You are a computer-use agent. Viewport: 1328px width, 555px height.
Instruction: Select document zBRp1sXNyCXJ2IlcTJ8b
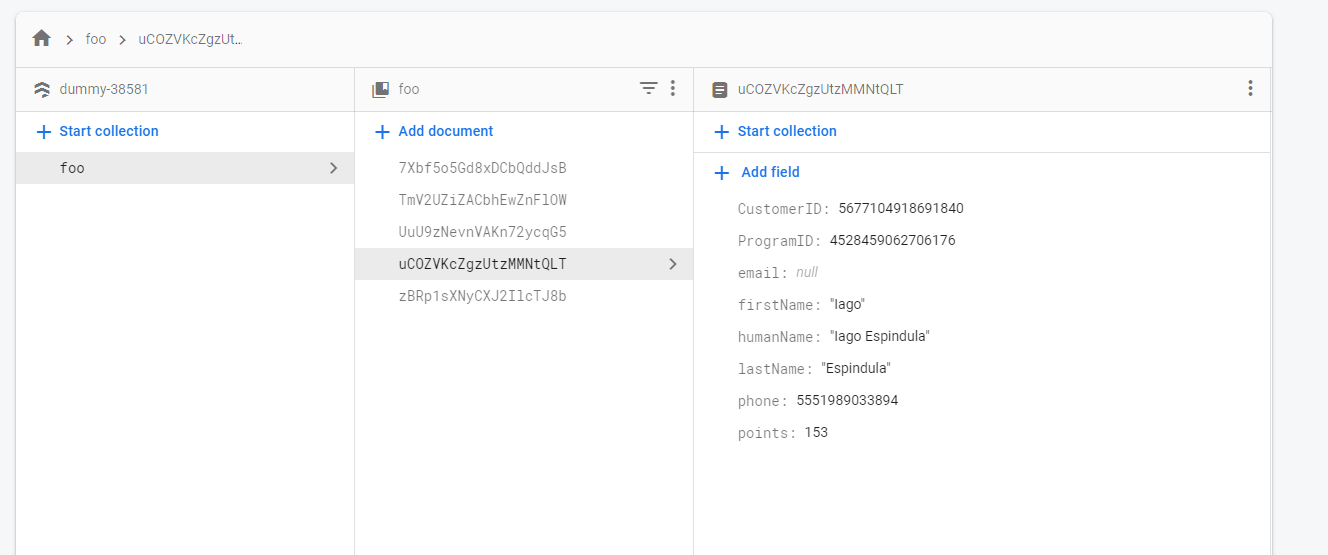pyautogui.click(x=482, y=296)
